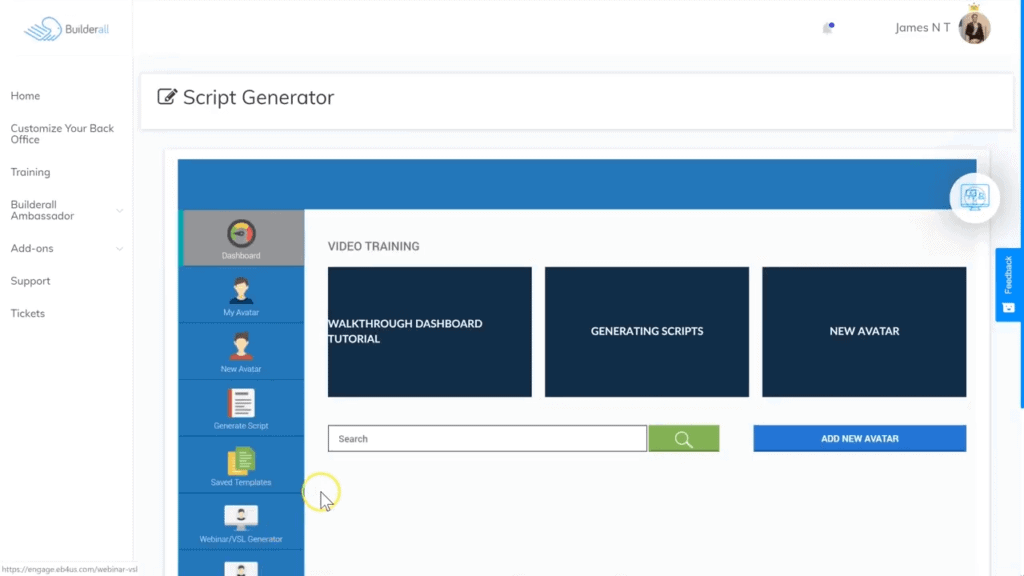The image size is (1024, 576).
Task: Open James N T profile avatar
Action: click(x=974, y=27)
